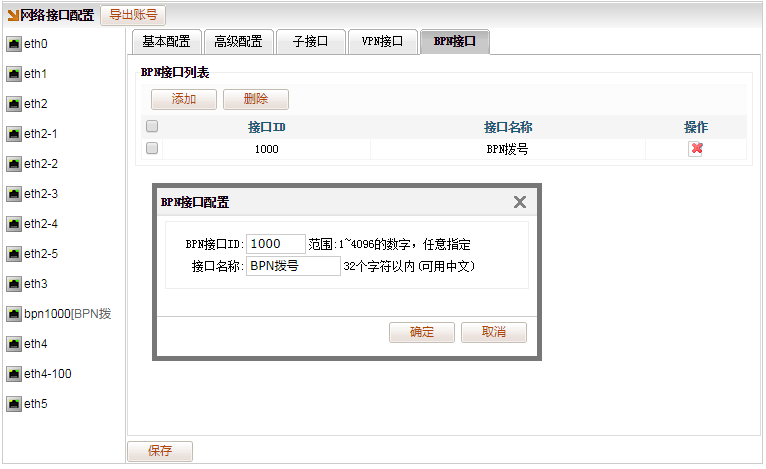This screenshot has width=766, height=469.
Task: Focus the 接口名称 text field
Action: (x=293, y=266)
